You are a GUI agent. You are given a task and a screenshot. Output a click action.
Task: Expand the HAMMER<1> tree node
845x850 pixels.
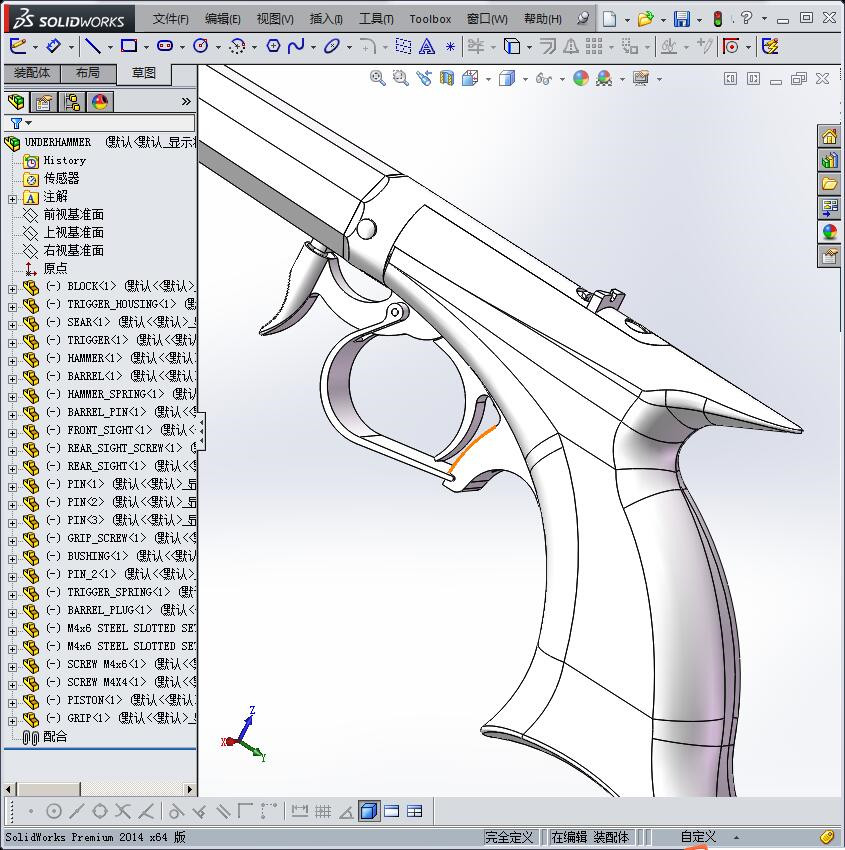pyautogui.click(x=12, y=361)
